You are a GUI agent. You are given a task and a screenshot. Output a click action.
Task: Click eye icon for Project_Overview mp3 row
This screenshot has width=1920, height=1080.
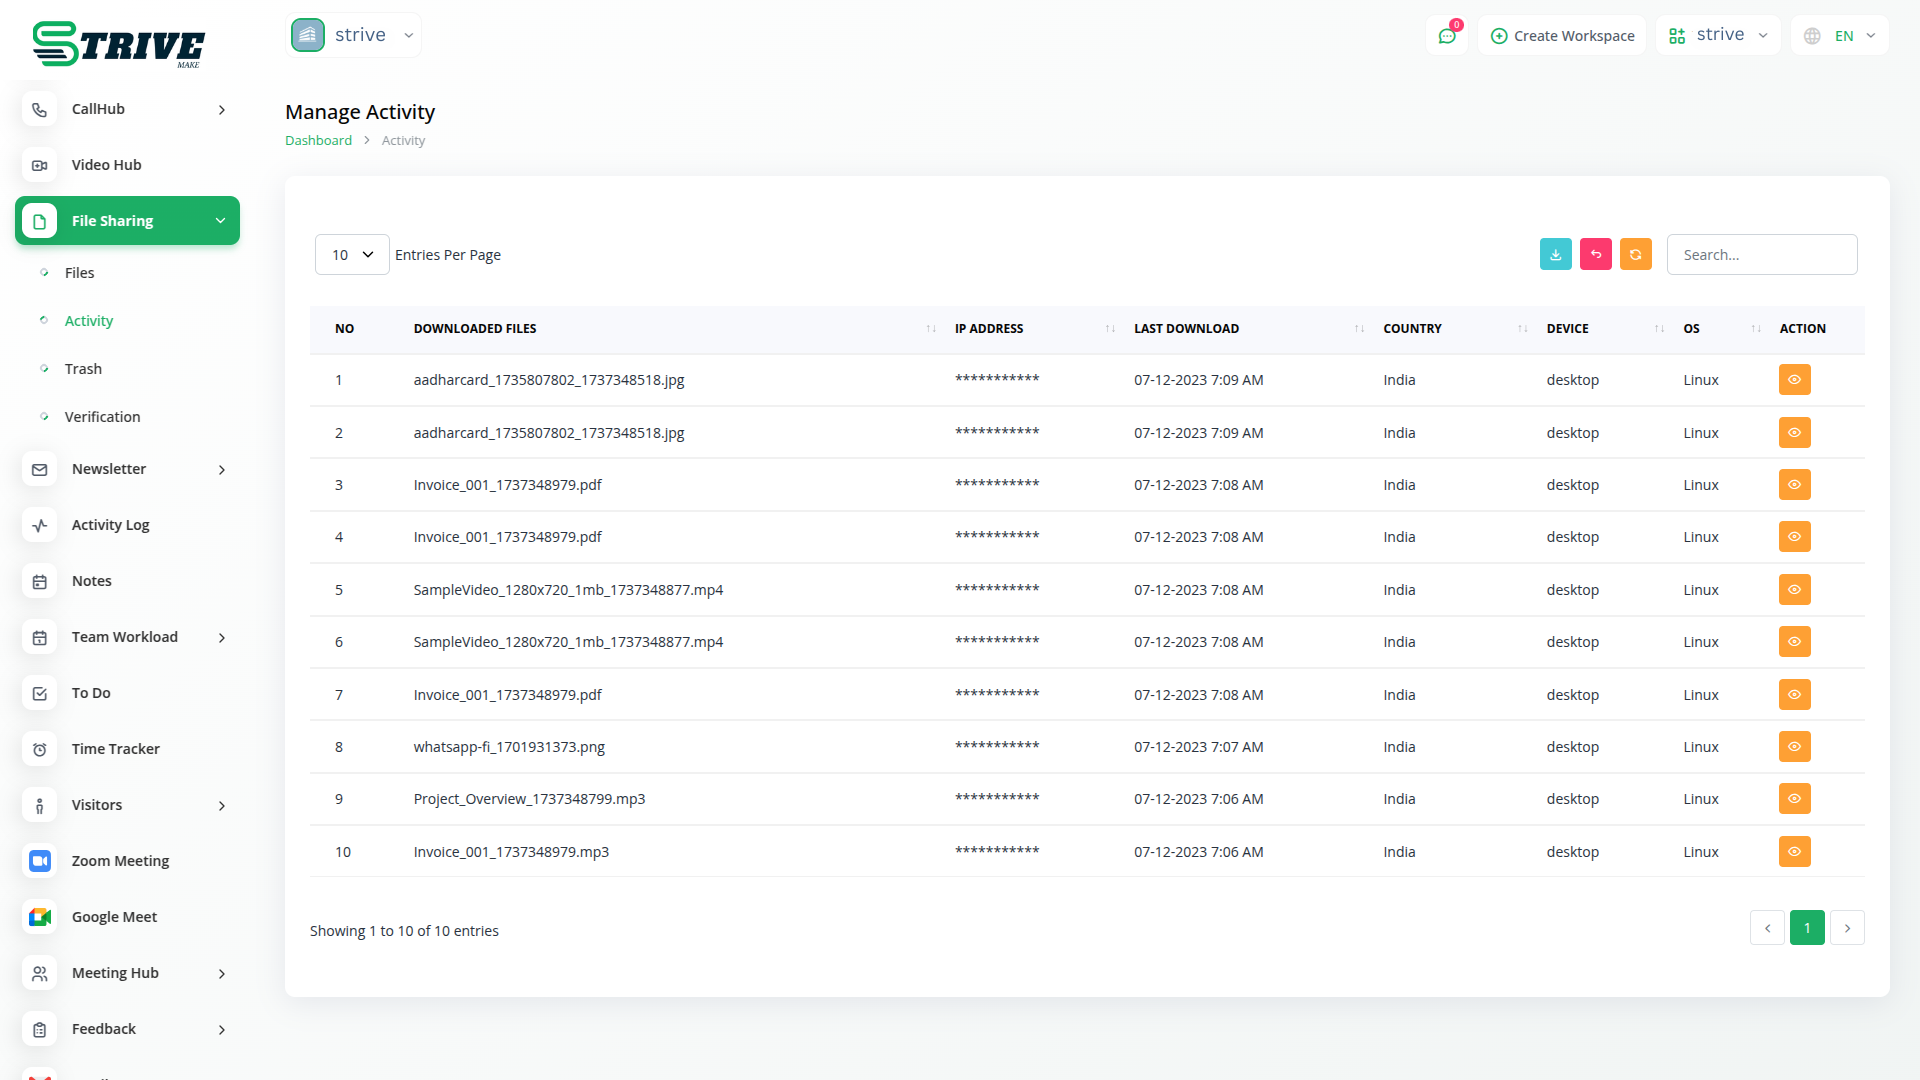[x=1794, y=799]
